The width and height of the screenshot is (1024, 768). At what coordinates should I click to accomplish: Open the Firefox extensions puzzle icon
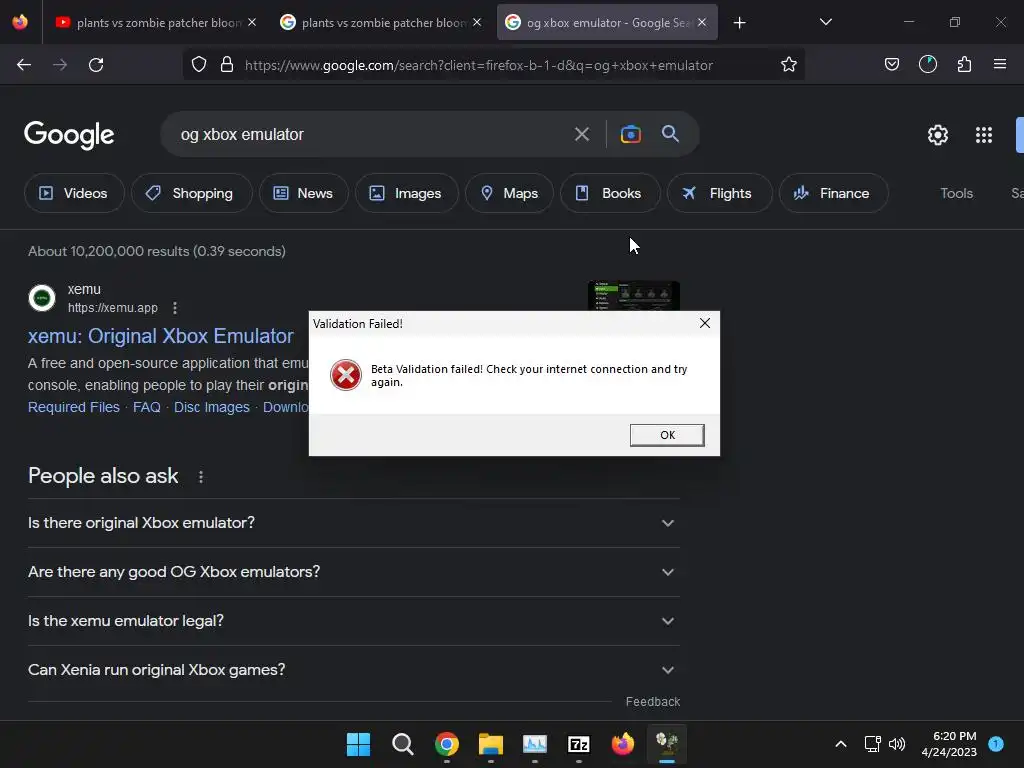tap(964, 65)
